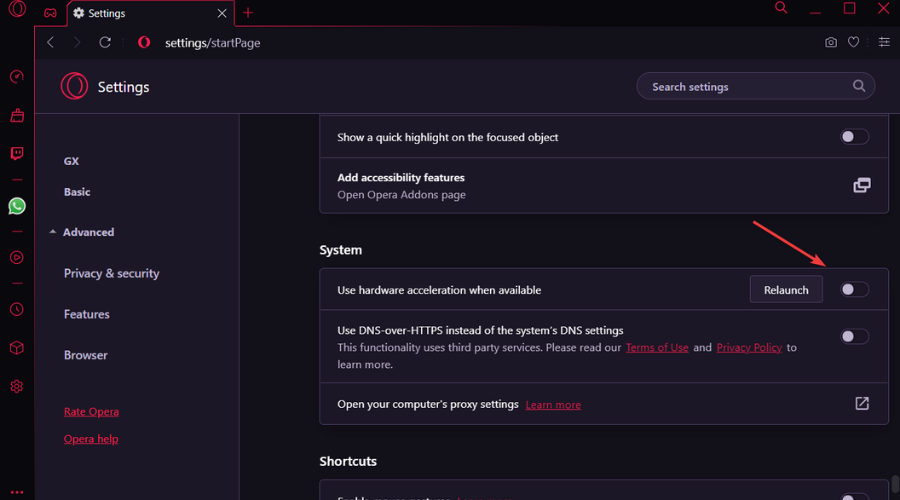Click the Shortcuts section heading
Image resolution: width=900 pixels, height=500 pixels.
348,461
